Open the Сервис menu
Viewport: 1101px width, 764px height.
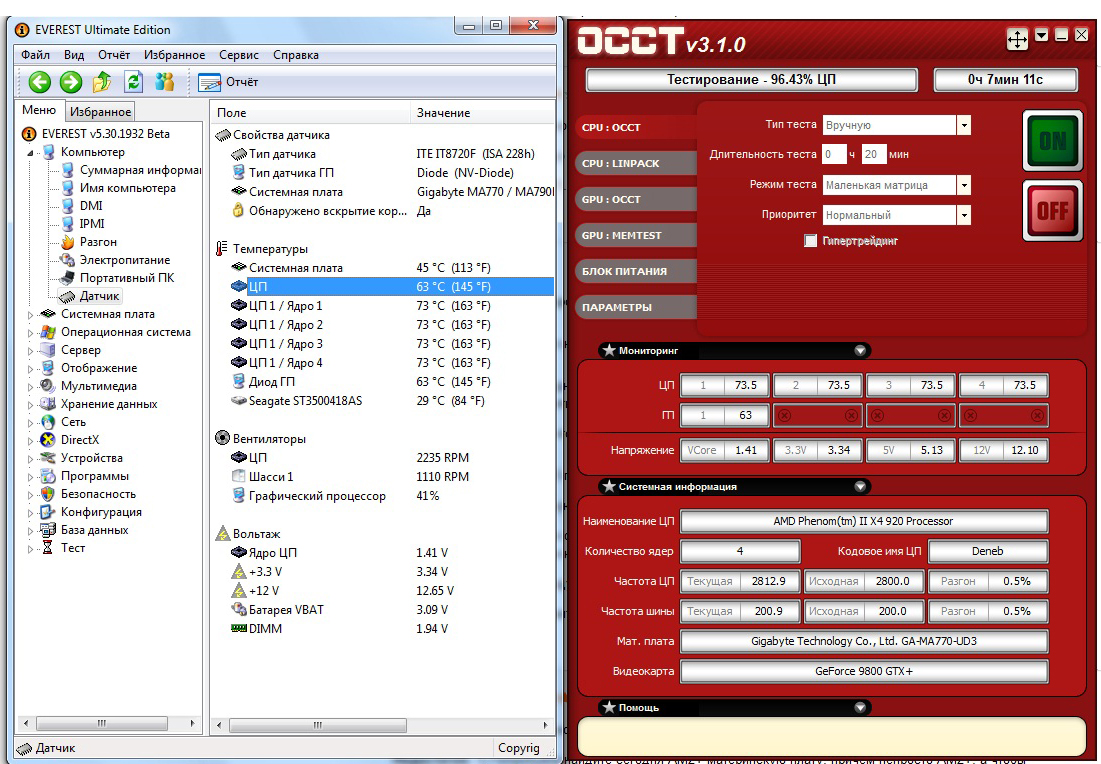(x=239, y=55)
